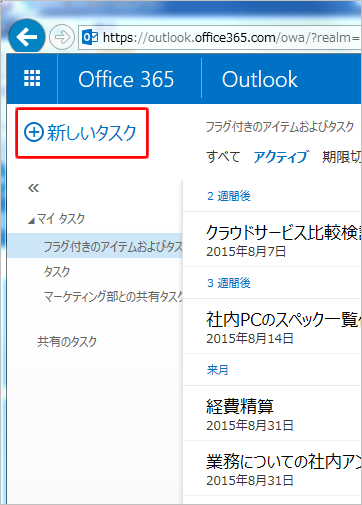
Task: Switch to the 期限切れ filter tab
Action: [x=341, y=157]
